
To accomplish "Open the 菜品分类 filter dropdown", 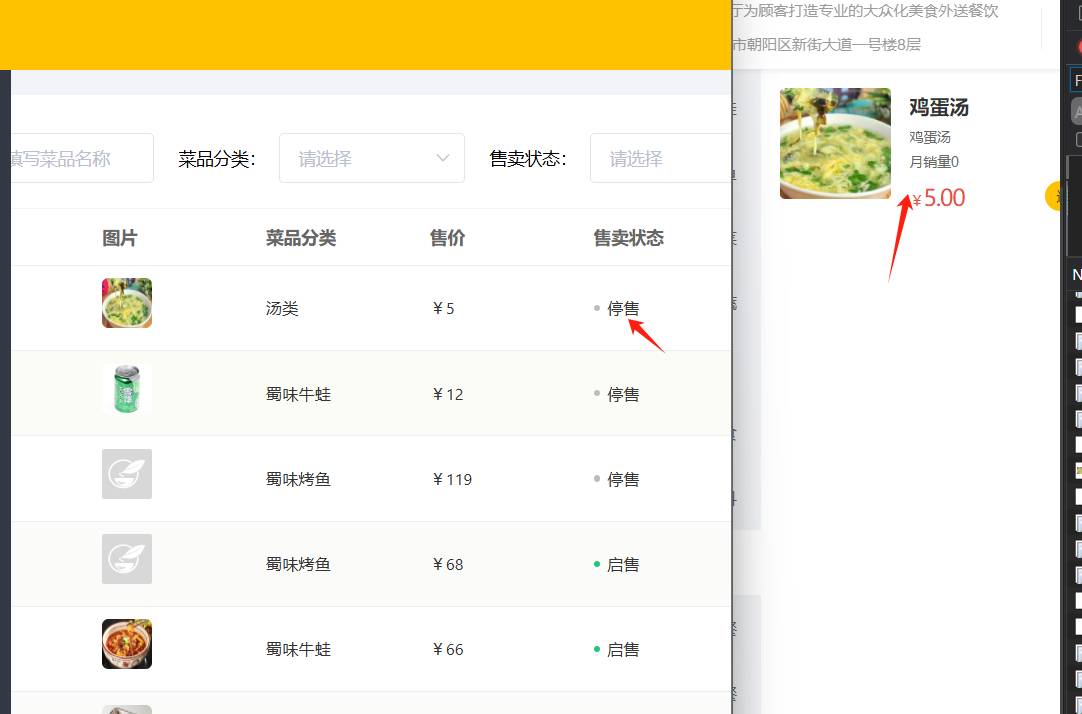I will pos(372,158).
